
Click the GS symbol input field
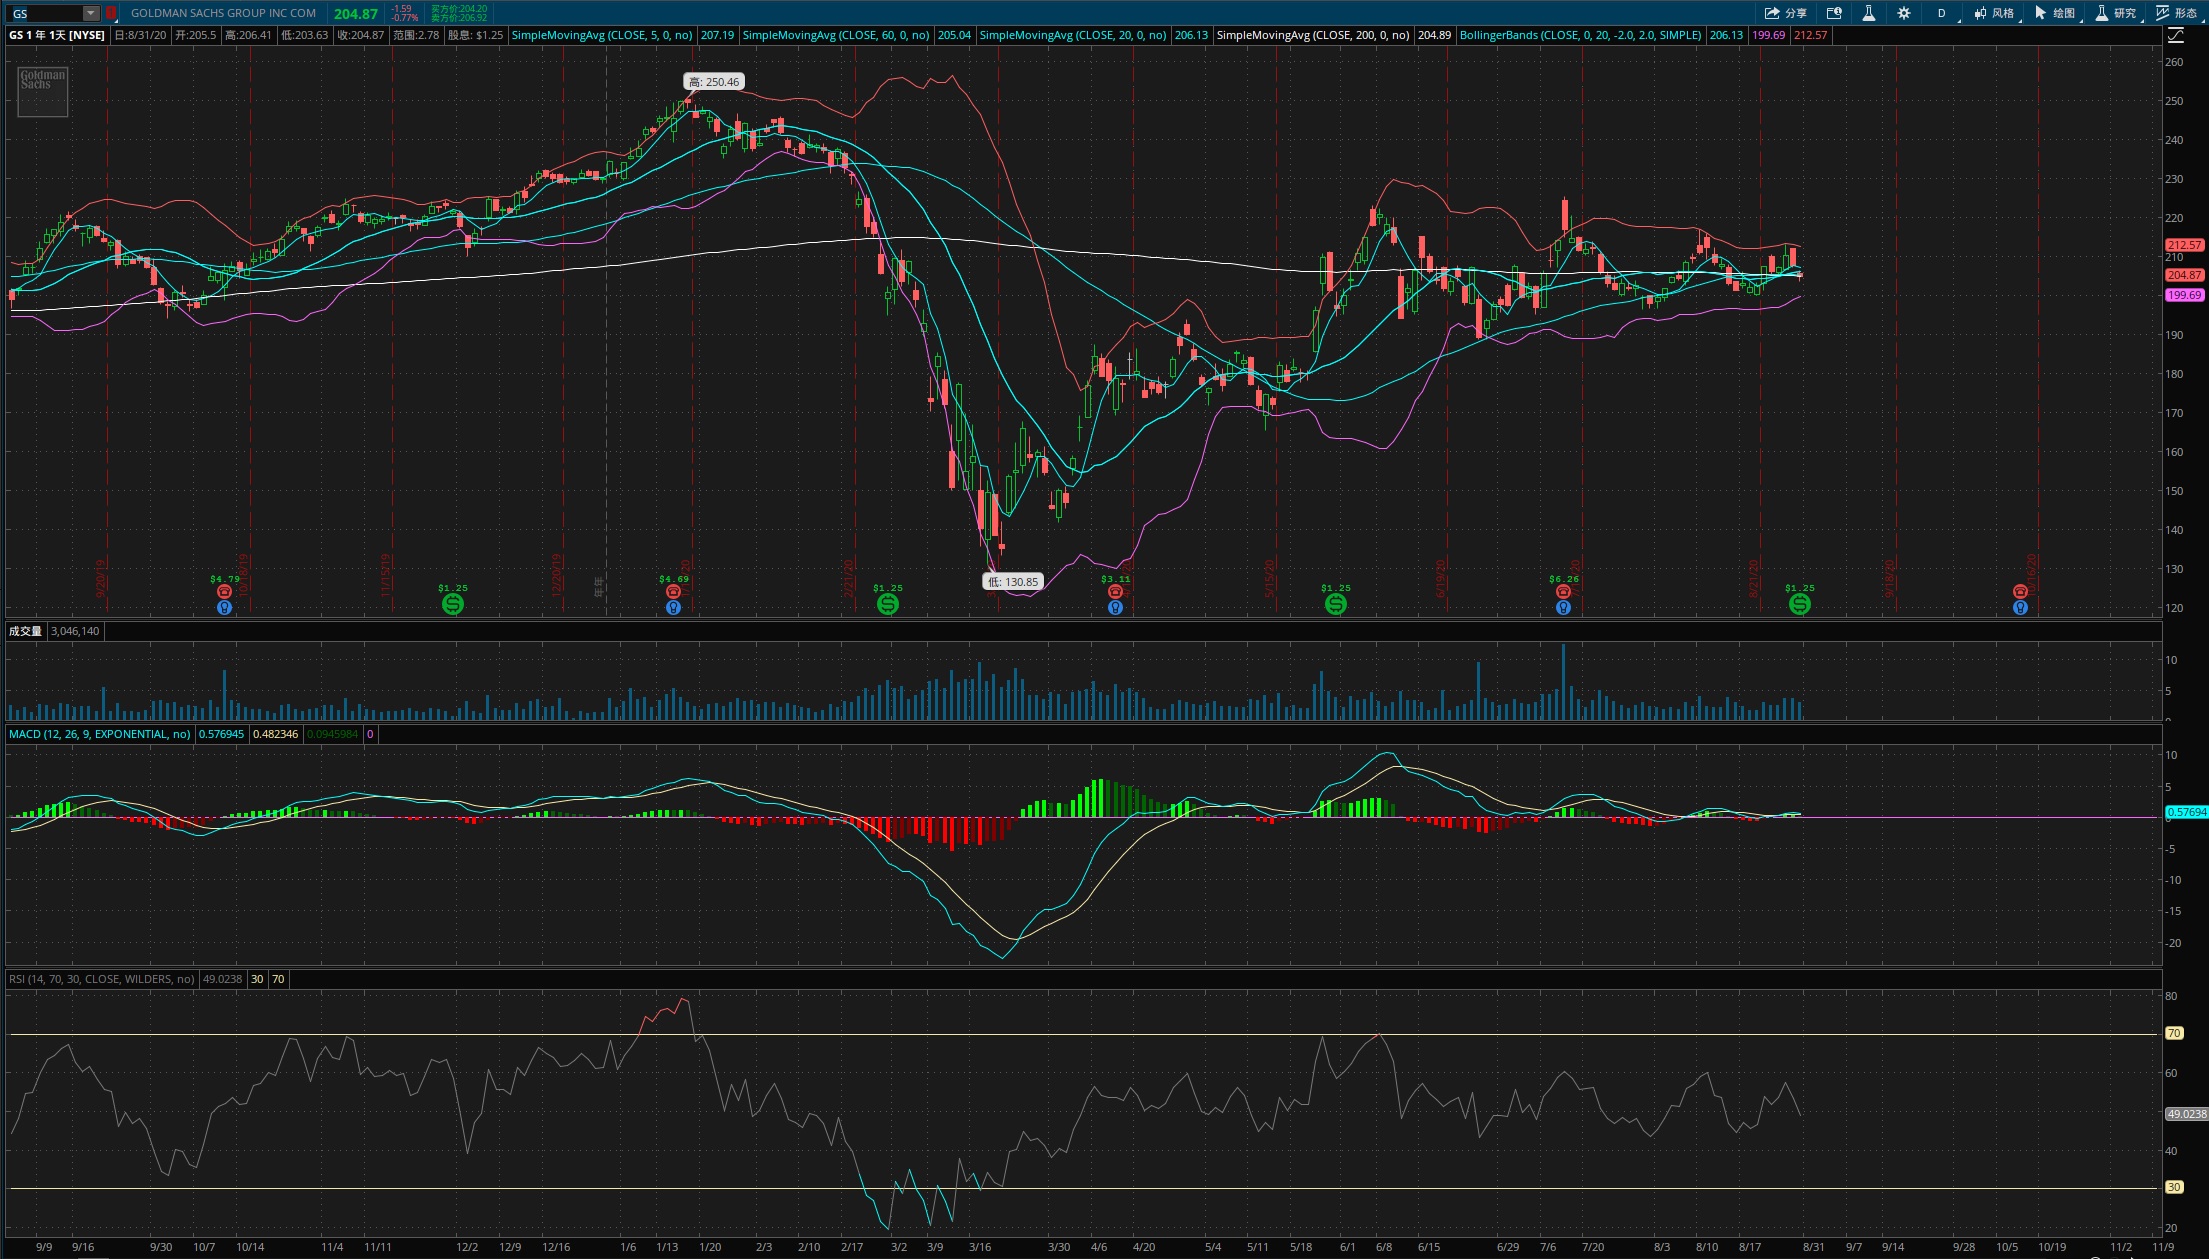(44, 13)
